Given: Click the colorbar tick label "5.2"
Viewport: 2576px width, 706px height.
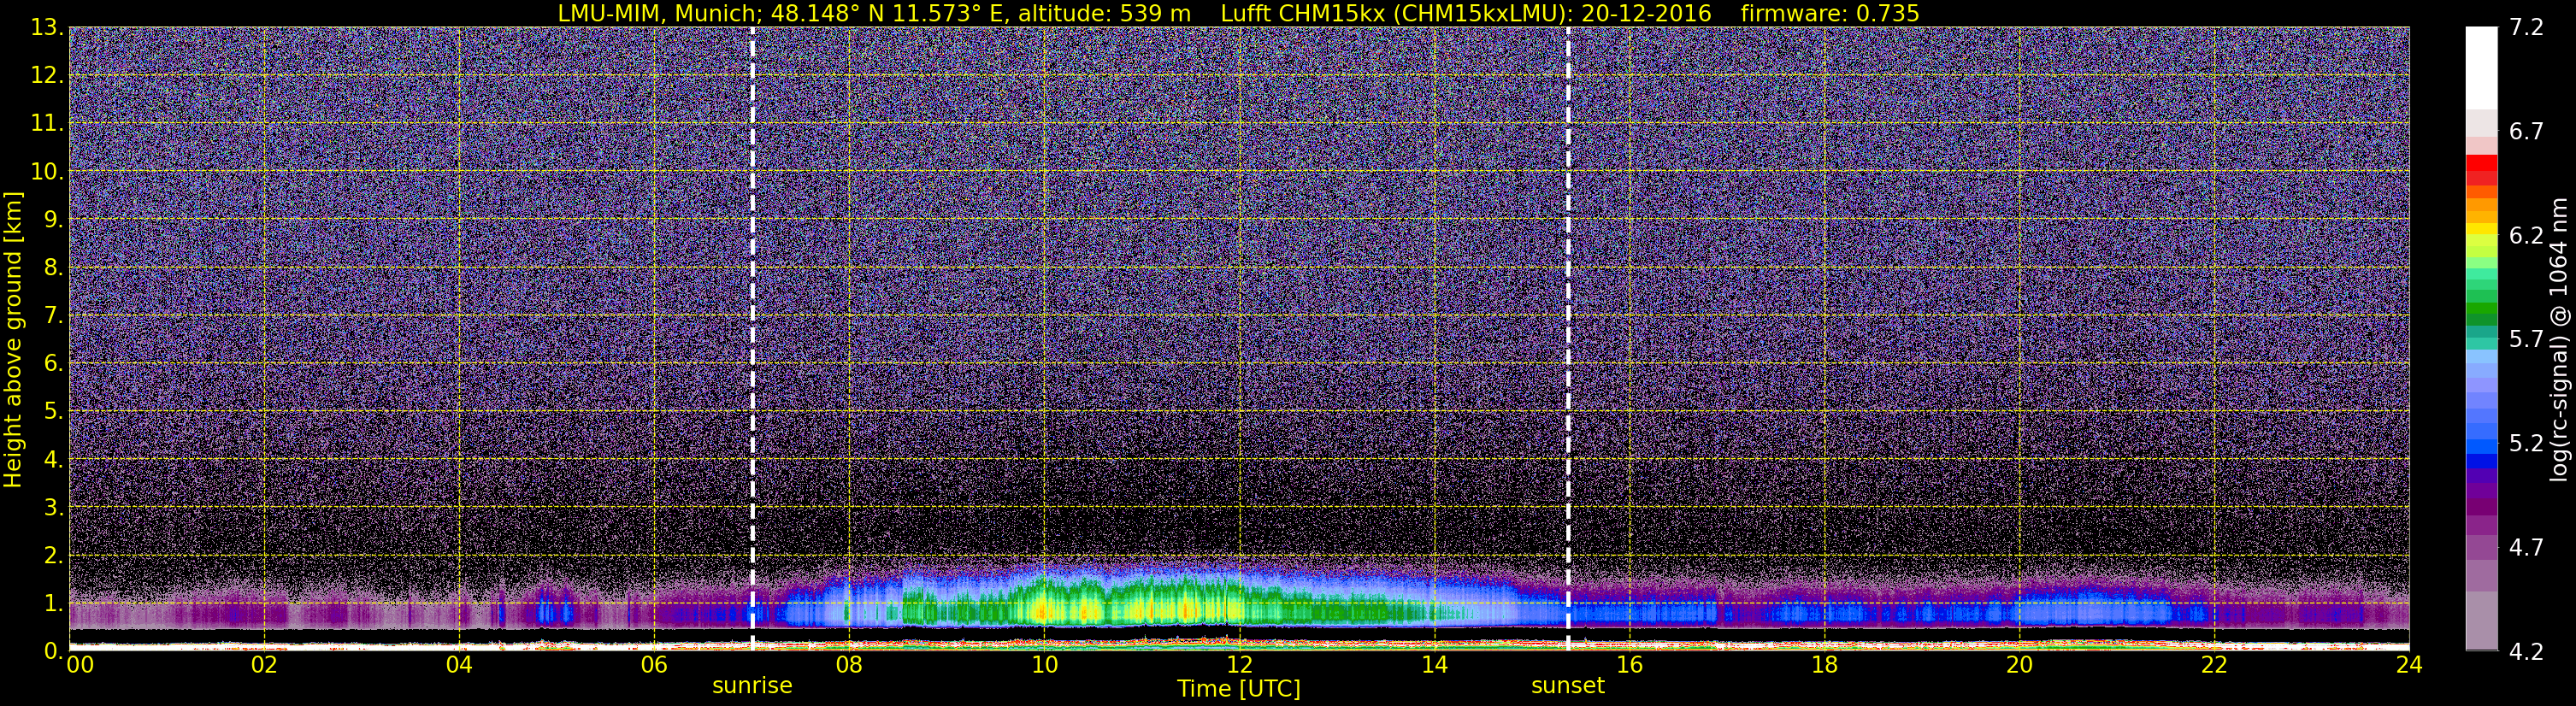Looking at the screenshot, I should [2526, 444].
